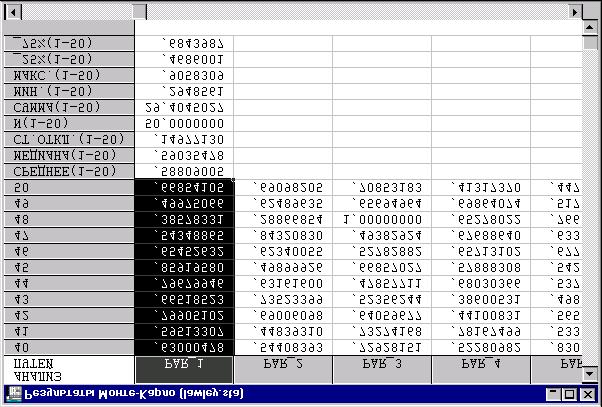602x407 pixels.
Task: Click the PAR_2 cell in row 50
Action: pyautogui.click(x=283, y=187)
